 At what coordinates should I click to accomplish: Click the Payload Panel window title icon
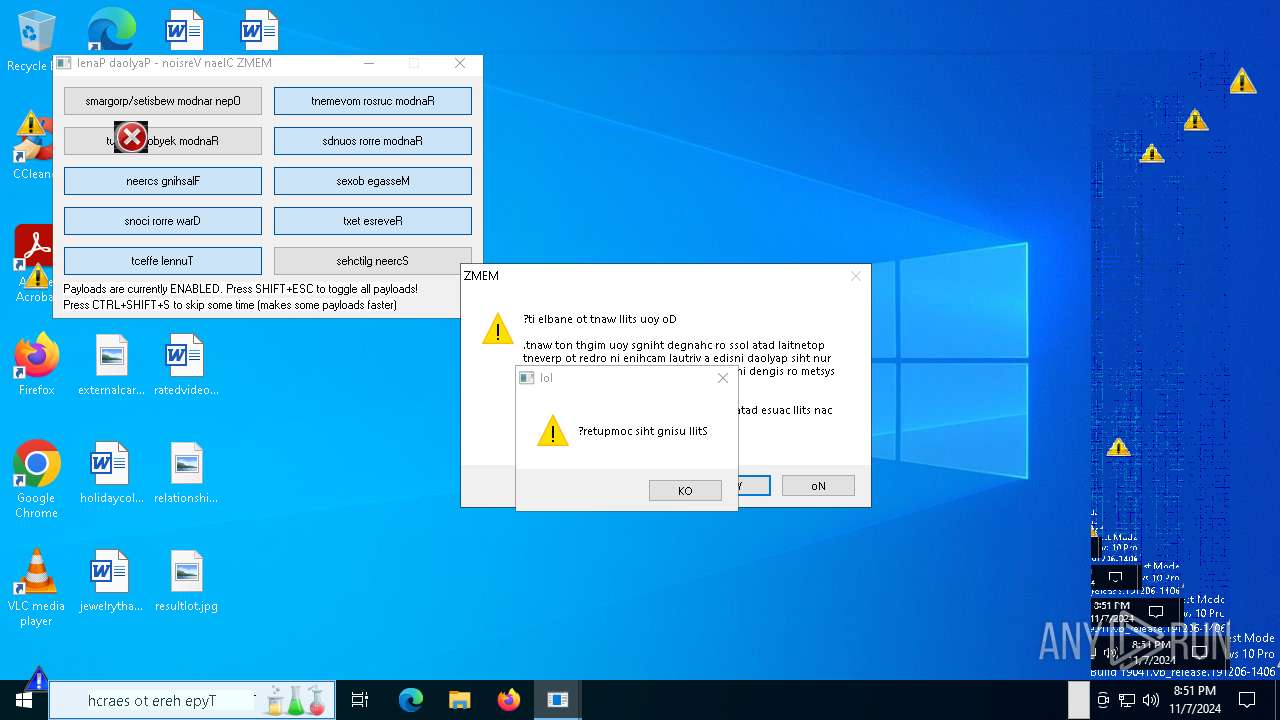(64, 63)
